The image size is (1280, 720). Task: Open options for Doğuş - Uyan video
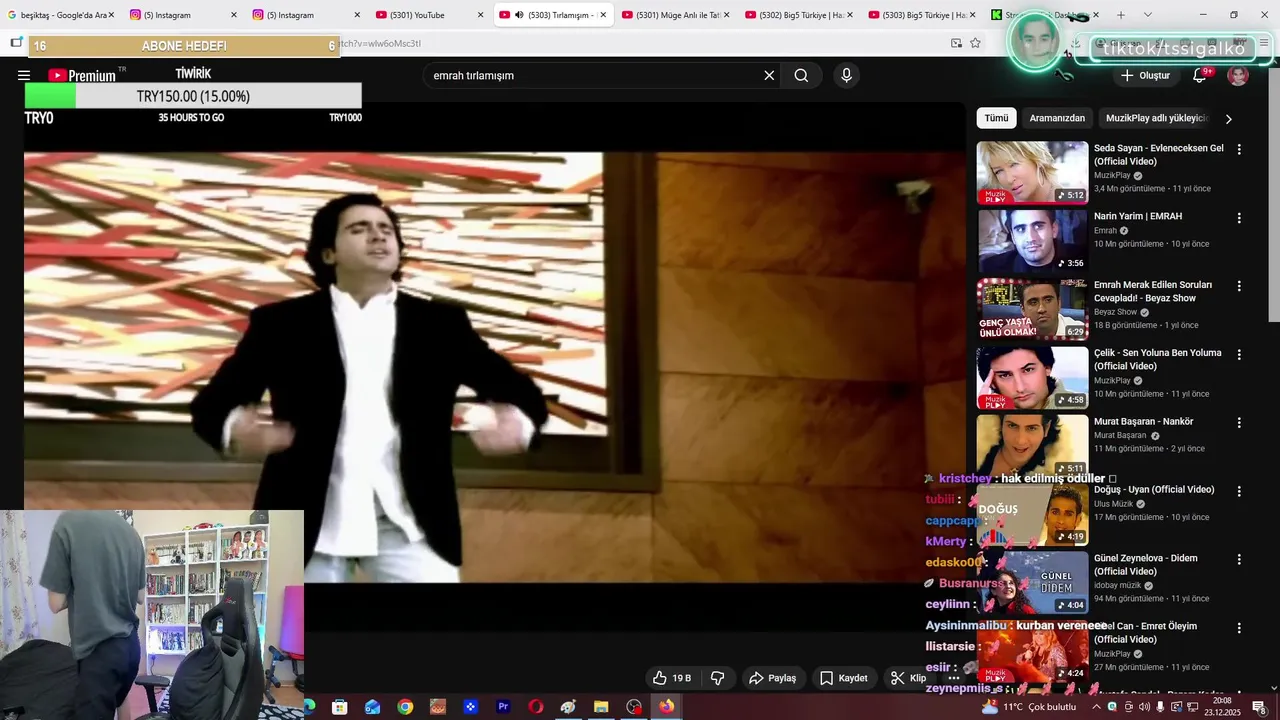click(x=1239, y=491)
